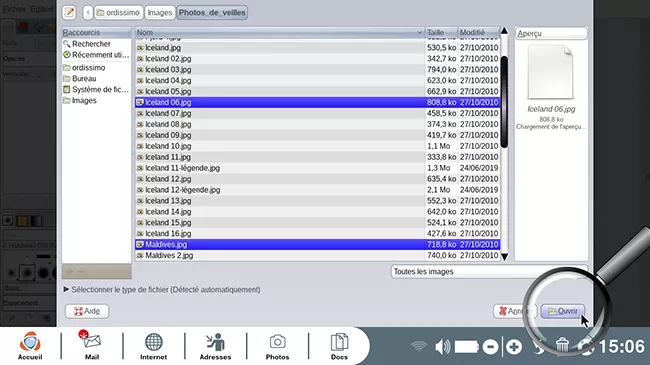Open Adresses in the taskbar
Image resolution: width=650 pixels, height=365 pixels.
tap(215, 346)
